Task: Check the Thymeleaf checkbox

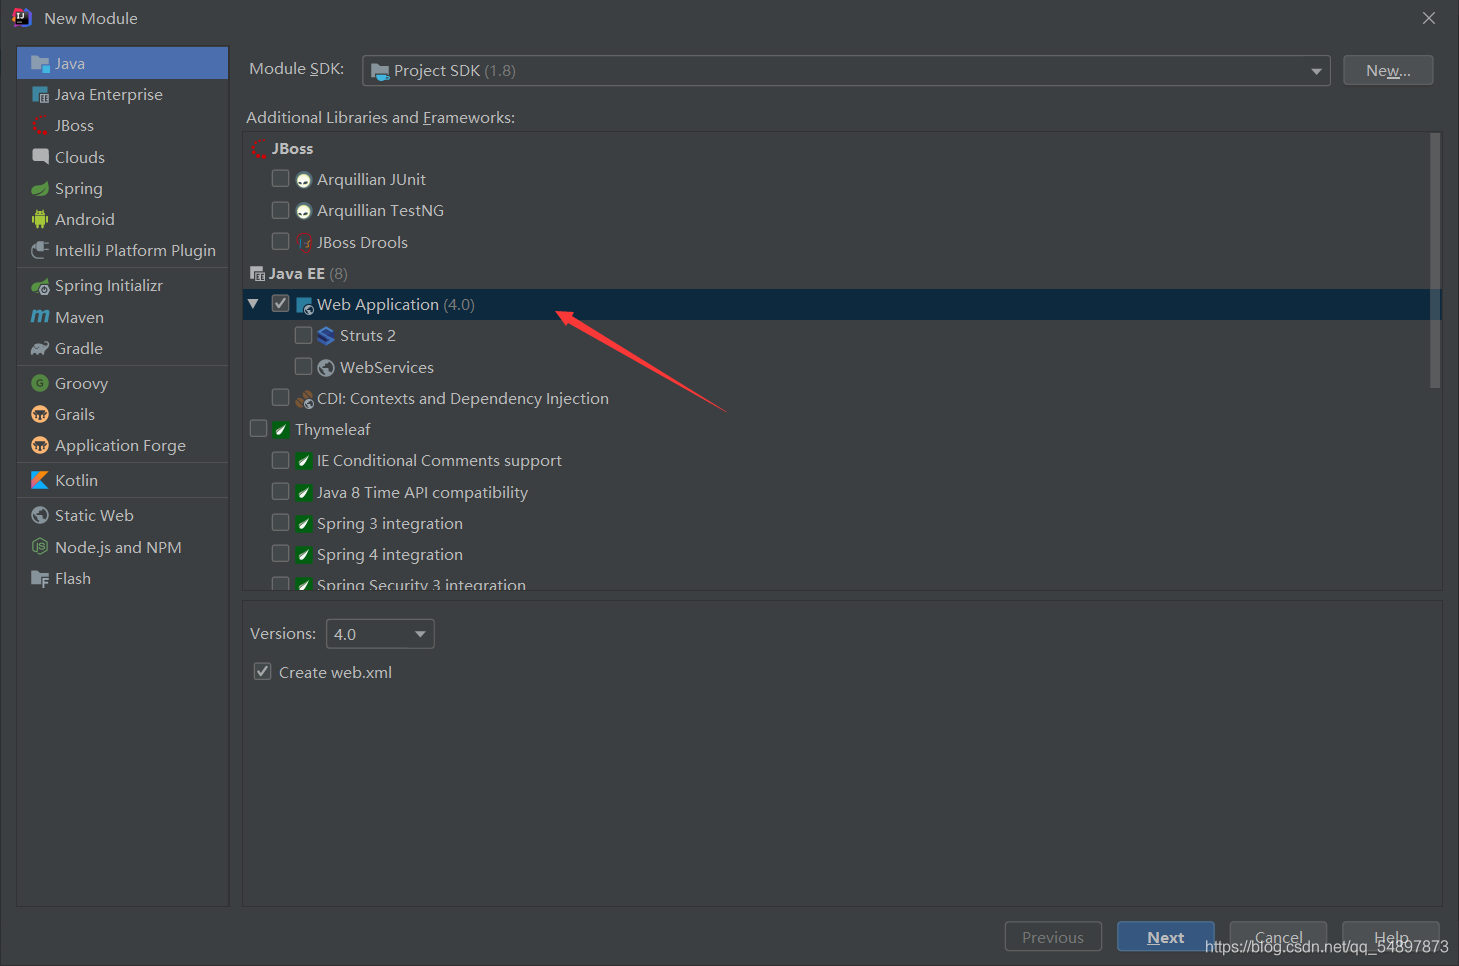Action: pos(258,428)
